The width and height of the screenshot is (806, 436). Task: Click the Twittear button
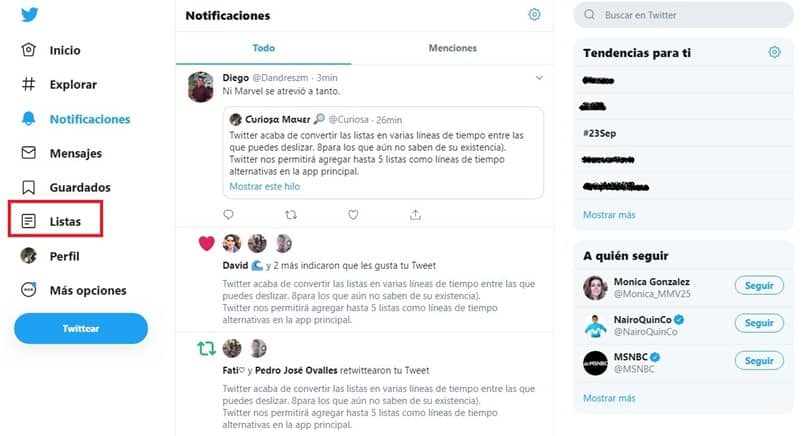81,328
